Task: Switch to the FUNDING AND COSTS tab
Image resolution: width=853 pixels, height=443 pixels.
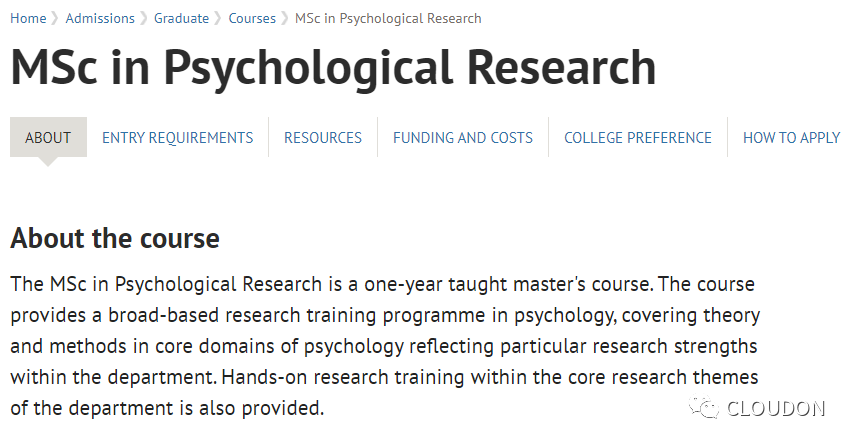Action: [x=463, y=138]
